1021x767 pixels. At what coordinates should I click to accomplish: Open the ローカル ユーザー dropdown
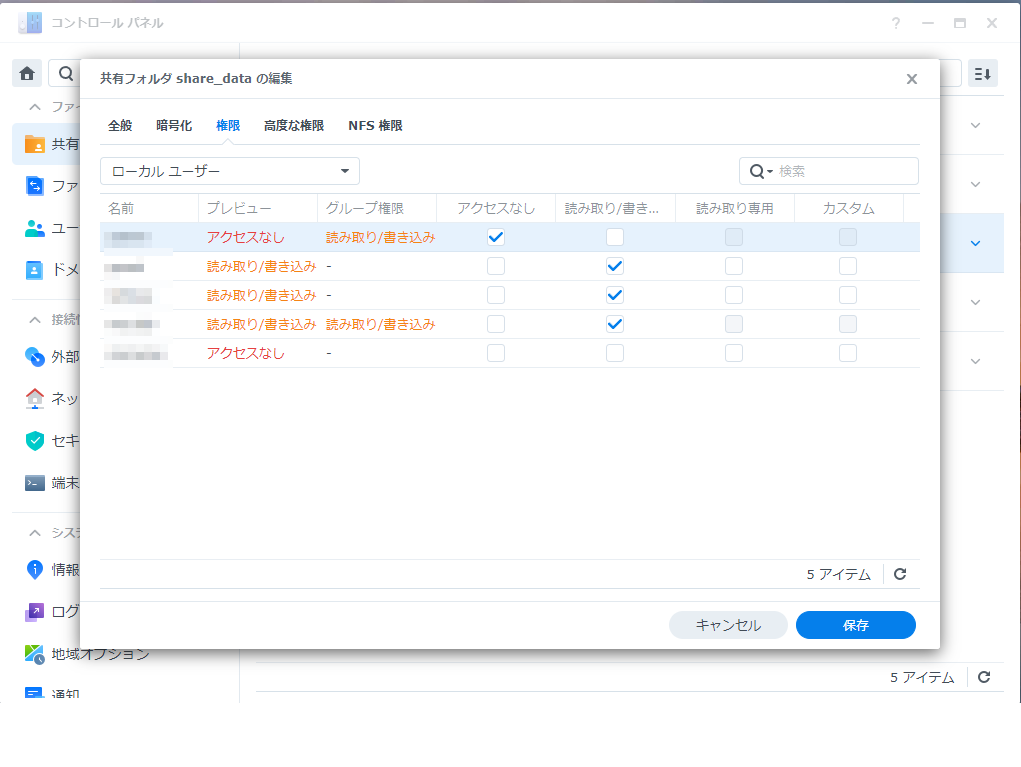pos(230,171)
